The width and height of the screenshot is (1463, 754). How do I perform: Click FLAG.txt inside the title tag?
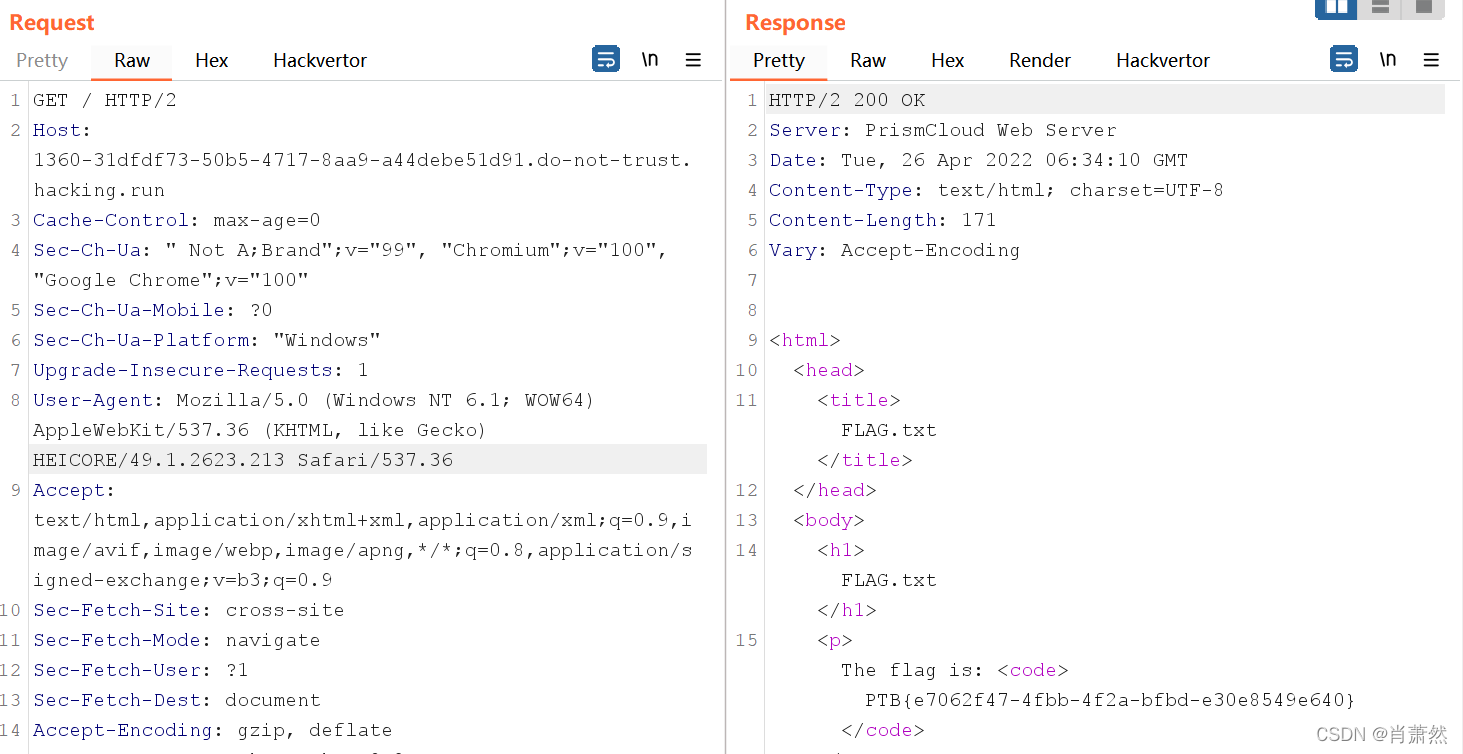point(889,430)
